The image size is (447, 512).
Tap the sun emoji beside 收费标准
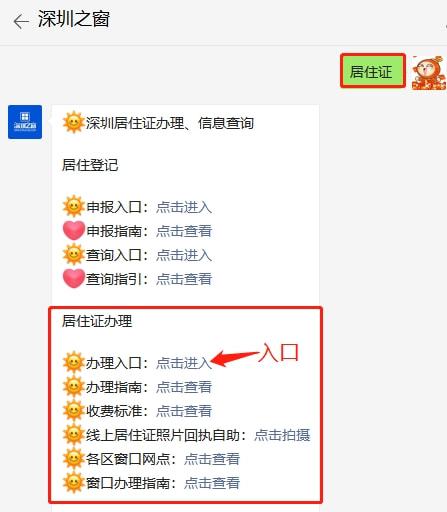[x=73, y=410]
